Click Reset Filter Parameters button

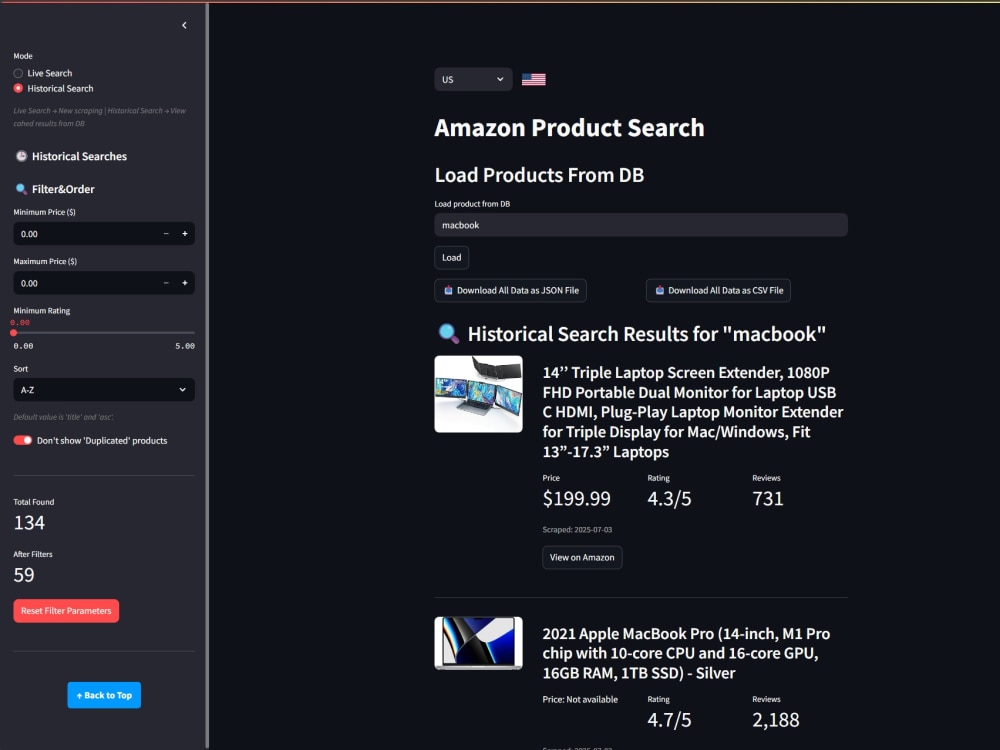pyautogui.click(x=66, y=611)
